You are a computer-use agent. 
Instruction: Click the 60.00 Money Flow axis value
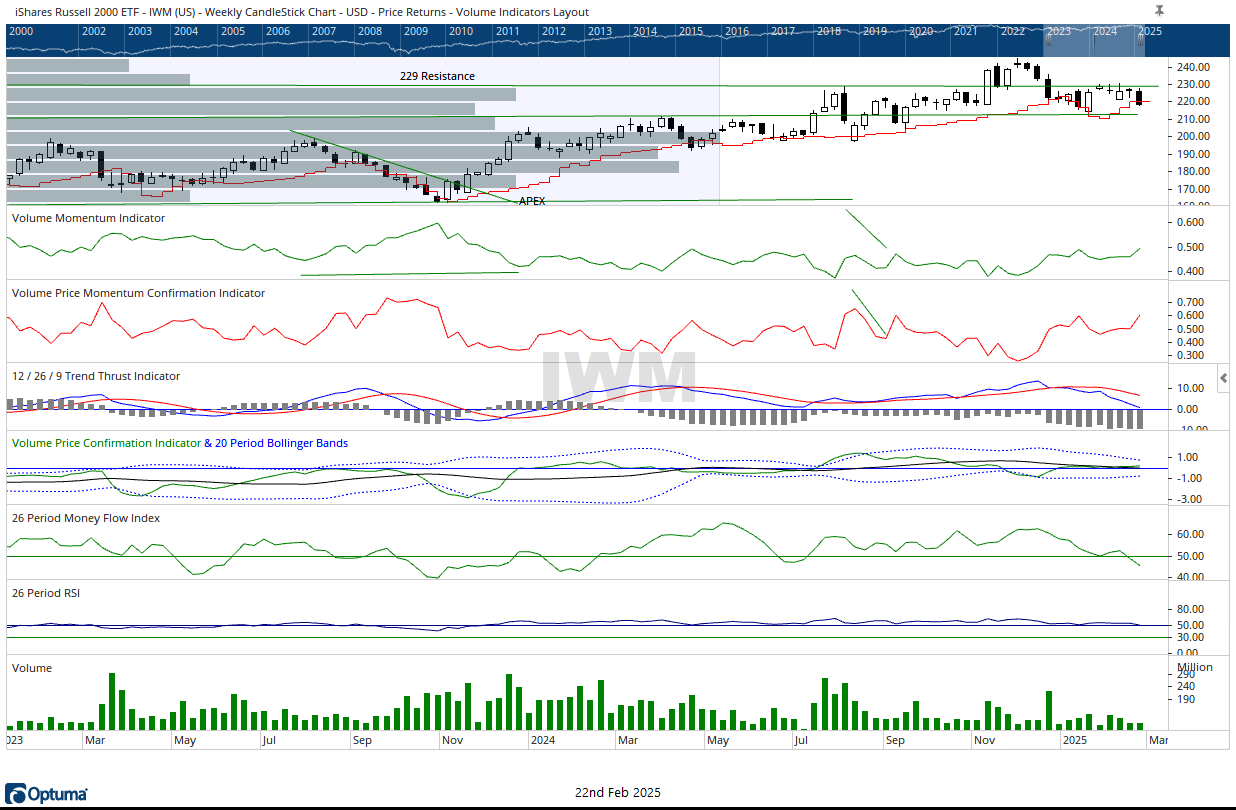[1191, 534]
